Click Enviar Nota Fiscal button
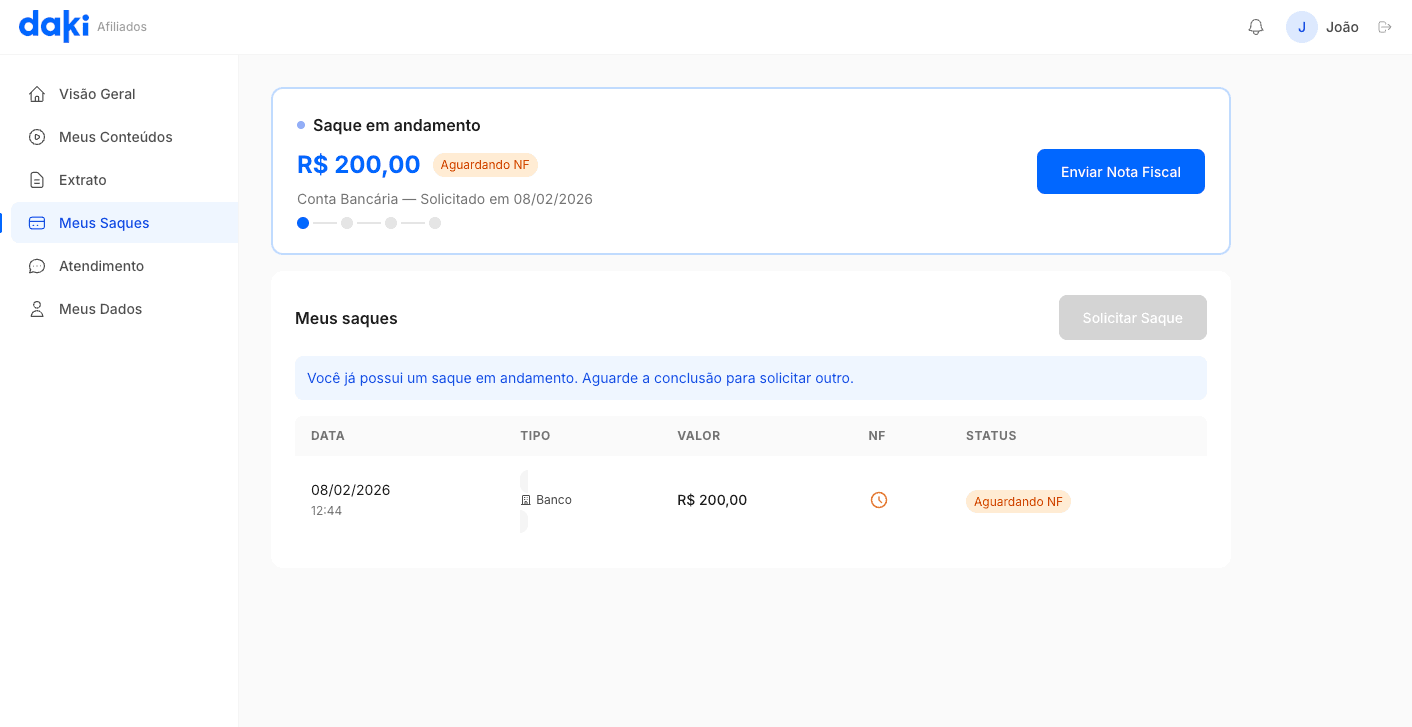The width and height of the screenshot is (1412, 727). pos(1121,172)
